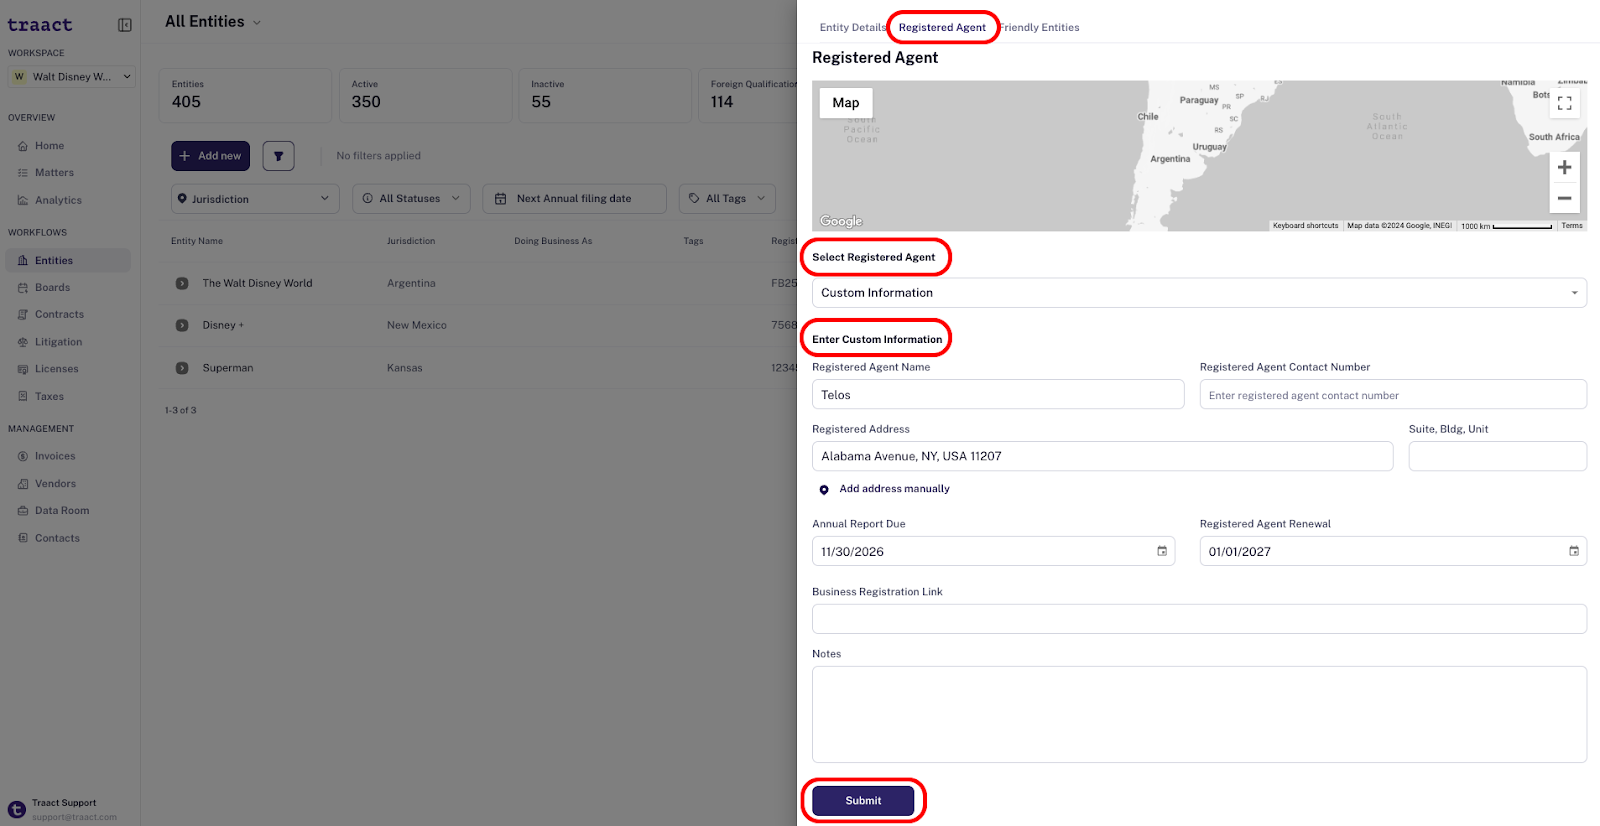The height and width of the screenshot is (826, 1600).
Task: Open the Next Annual filing date picker
Action: point(574,199)
